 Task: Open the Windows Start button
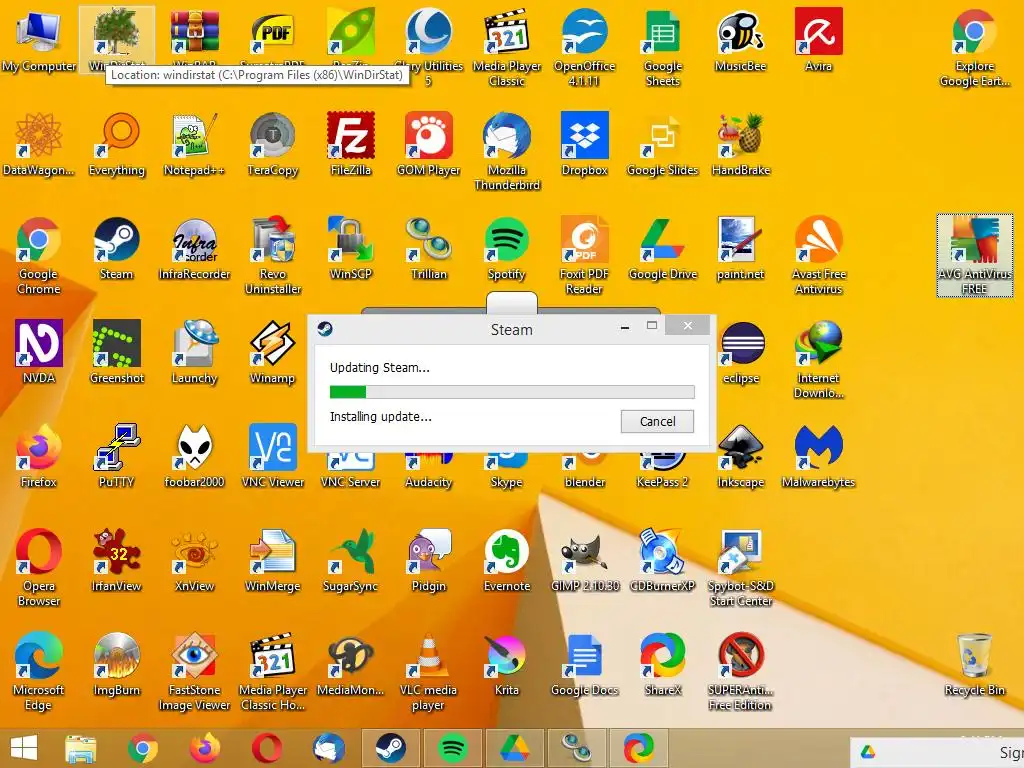pyautogui.click(x=24, y=748)
